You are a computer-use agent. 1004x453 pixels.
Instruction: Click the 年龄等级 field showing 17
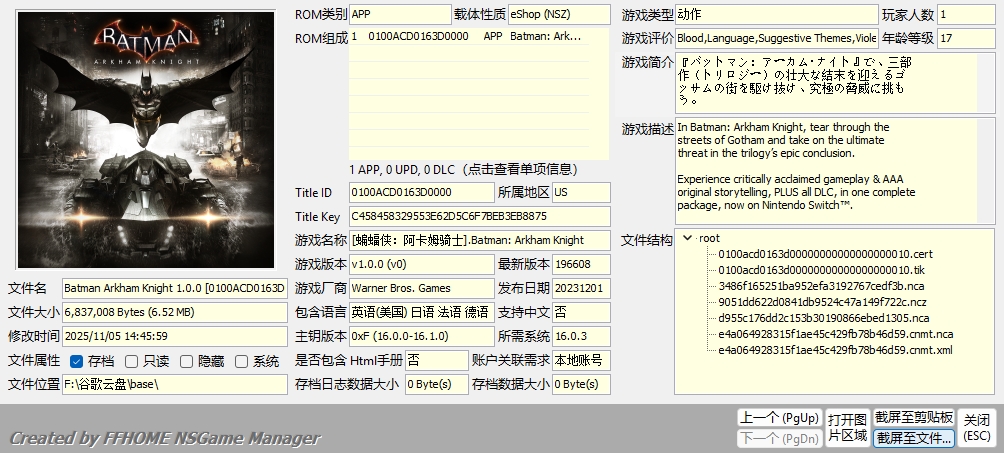tap(966, 38)
